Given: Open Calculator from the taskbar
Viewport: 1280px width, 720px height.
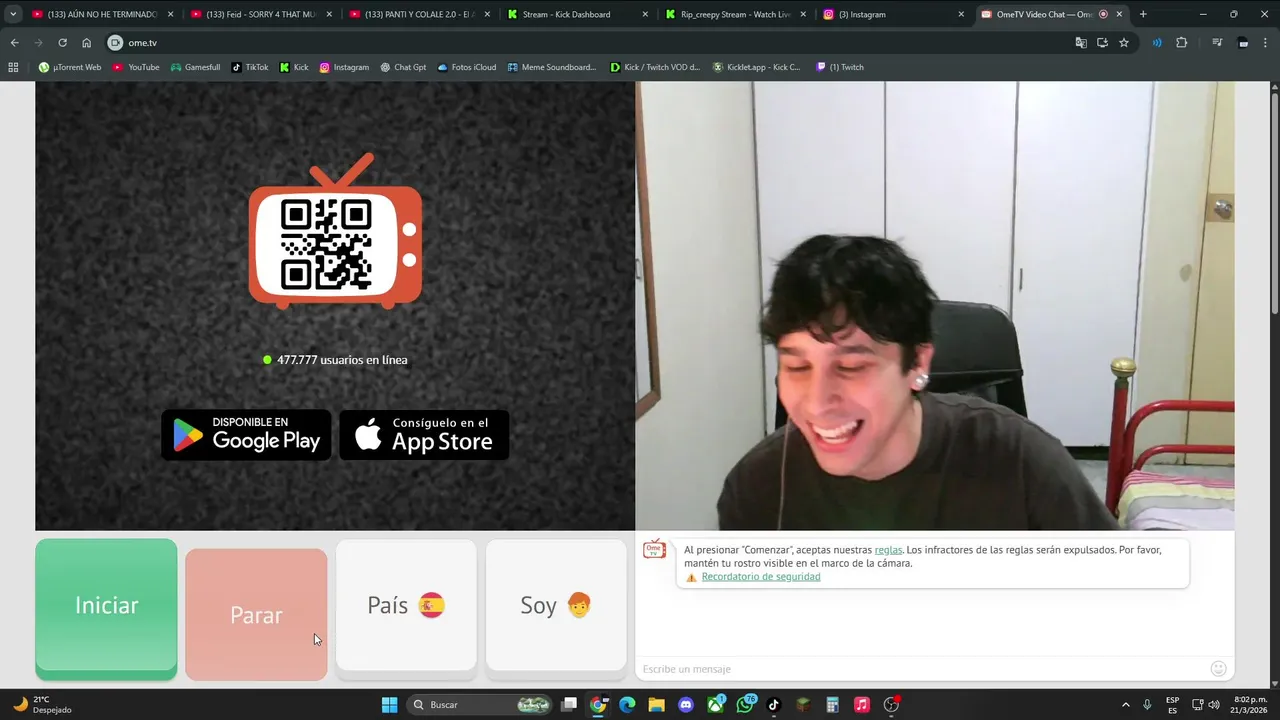Looking at the screenshot, I should [x=832, y=705].
